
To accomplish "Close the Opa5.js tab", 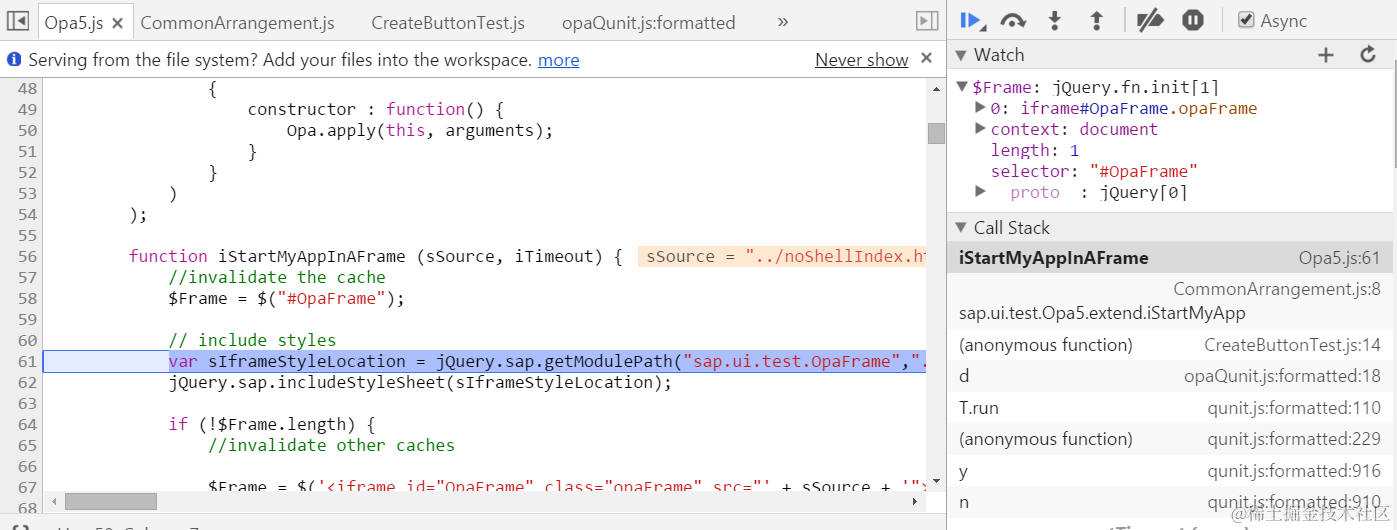I will pos(118,22).
